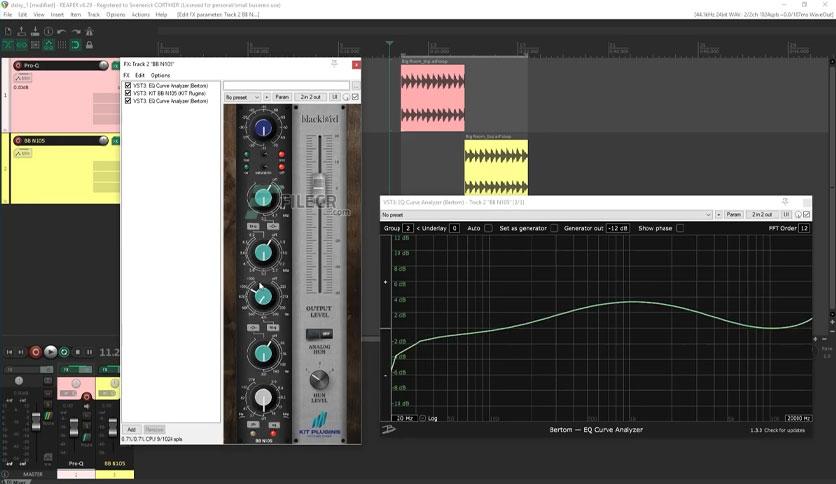Click Hum Level knob on BB N105

click(x=319, y=379)
